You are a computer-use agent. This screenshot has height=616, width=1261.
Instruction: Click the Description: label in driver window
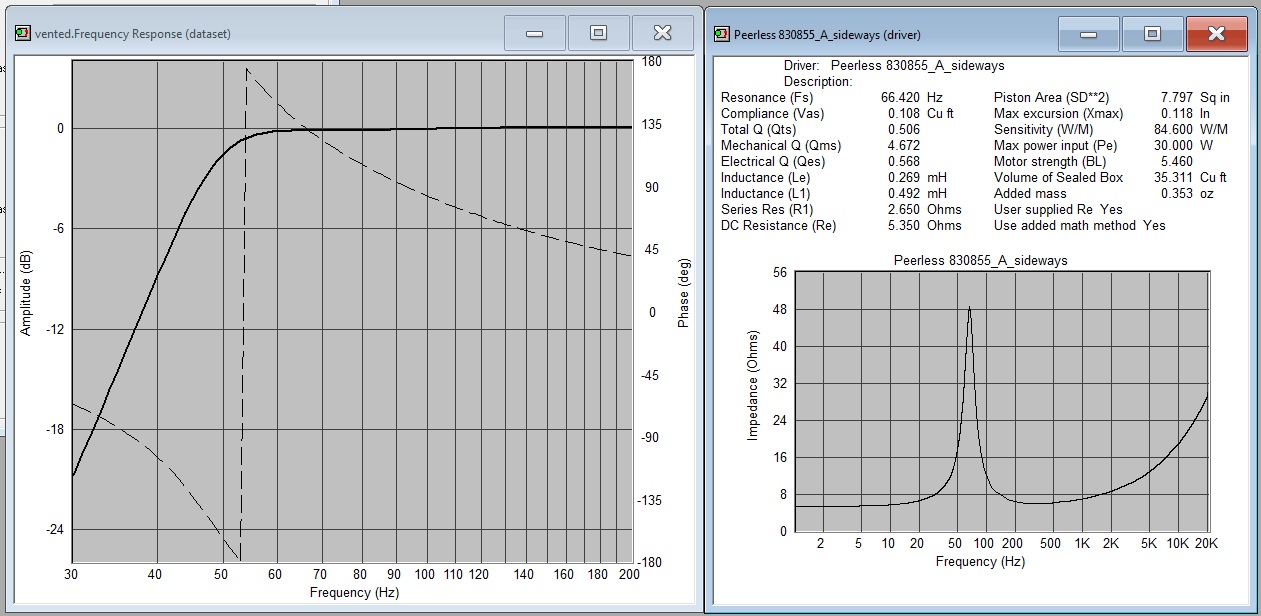tap(818, 82)
